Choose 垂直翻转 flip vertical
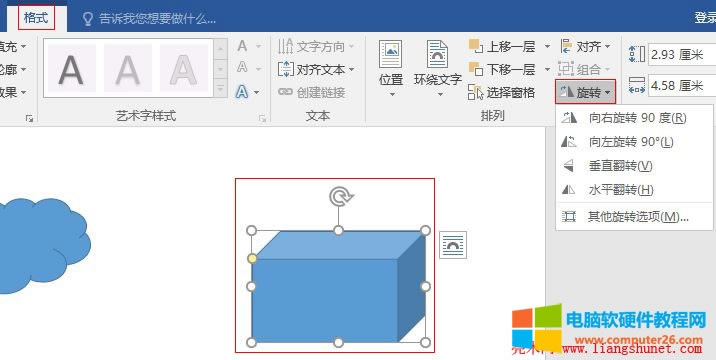The height and width of the screenshot is (360, 716). point(633,165)
